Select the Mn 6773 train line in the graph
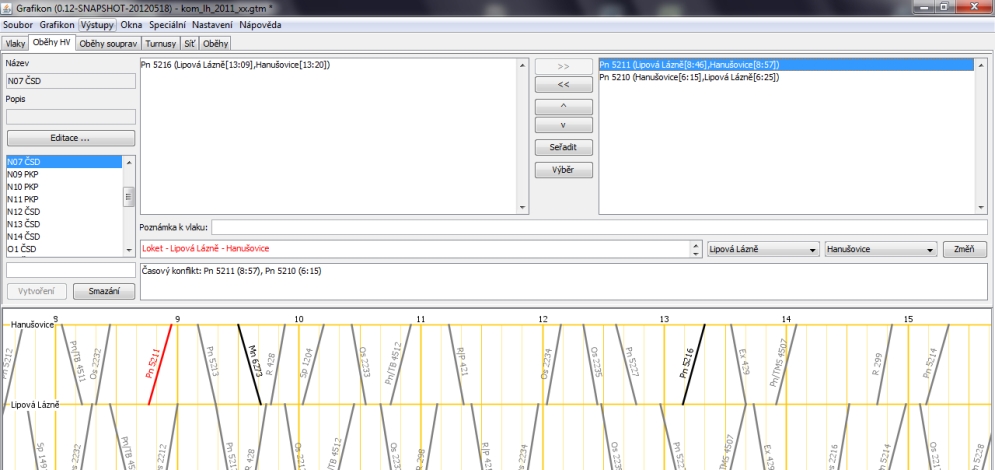Image resolution: width=995 pixels, height=470 pixels. (x=250, y=364)
